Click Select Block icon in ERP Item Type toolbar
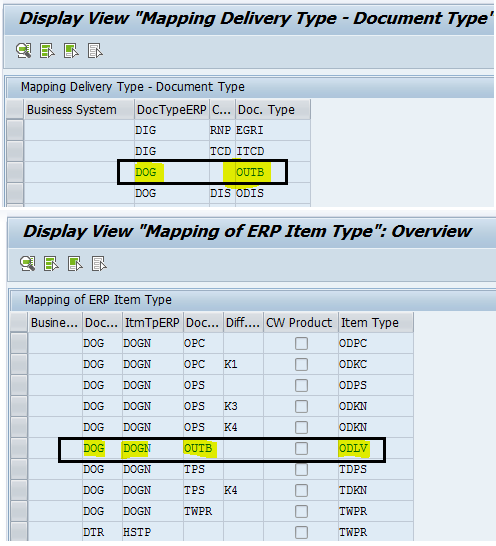This screenshot has width=496, height=546. click(x=75, y=264)
